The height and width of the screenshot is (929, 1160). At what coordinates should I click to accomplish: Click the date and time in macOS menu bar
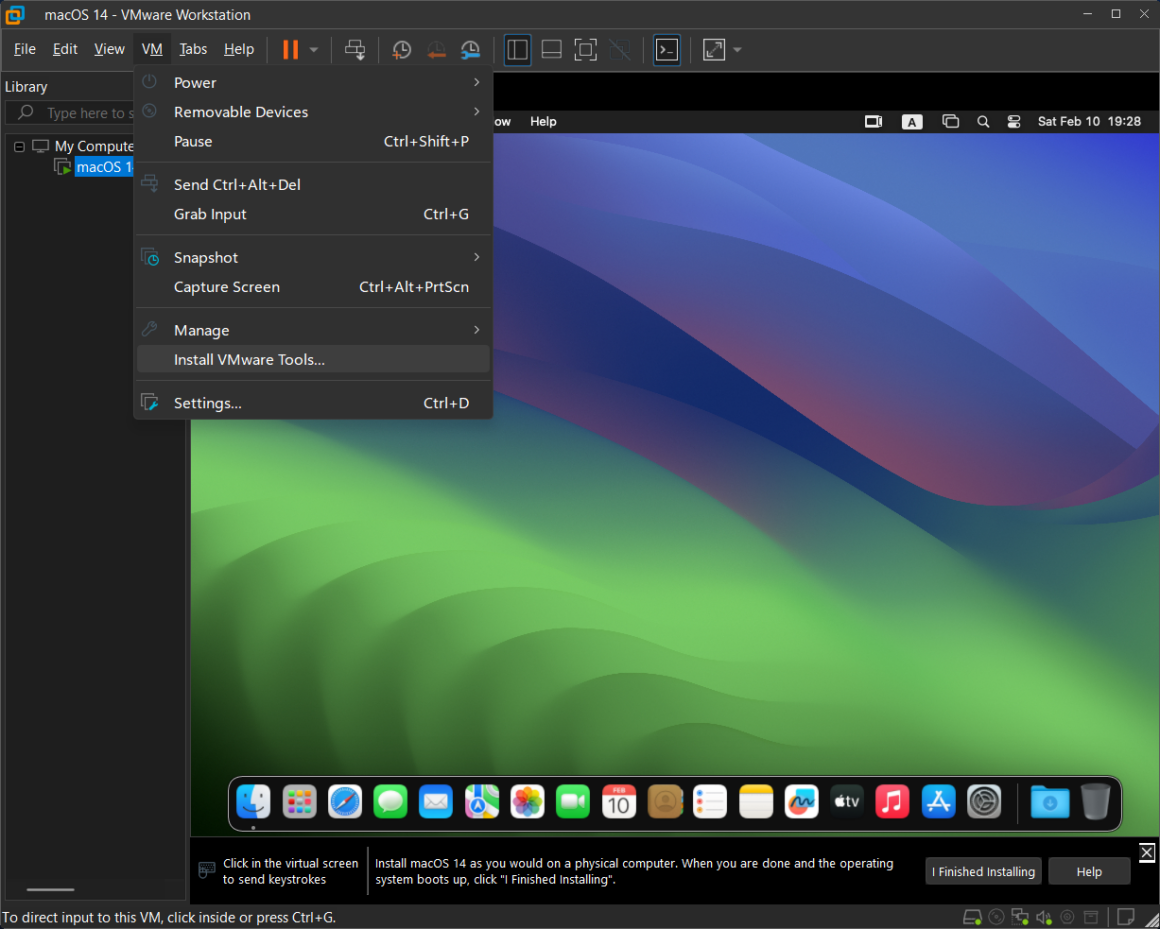coord(1089,121)
